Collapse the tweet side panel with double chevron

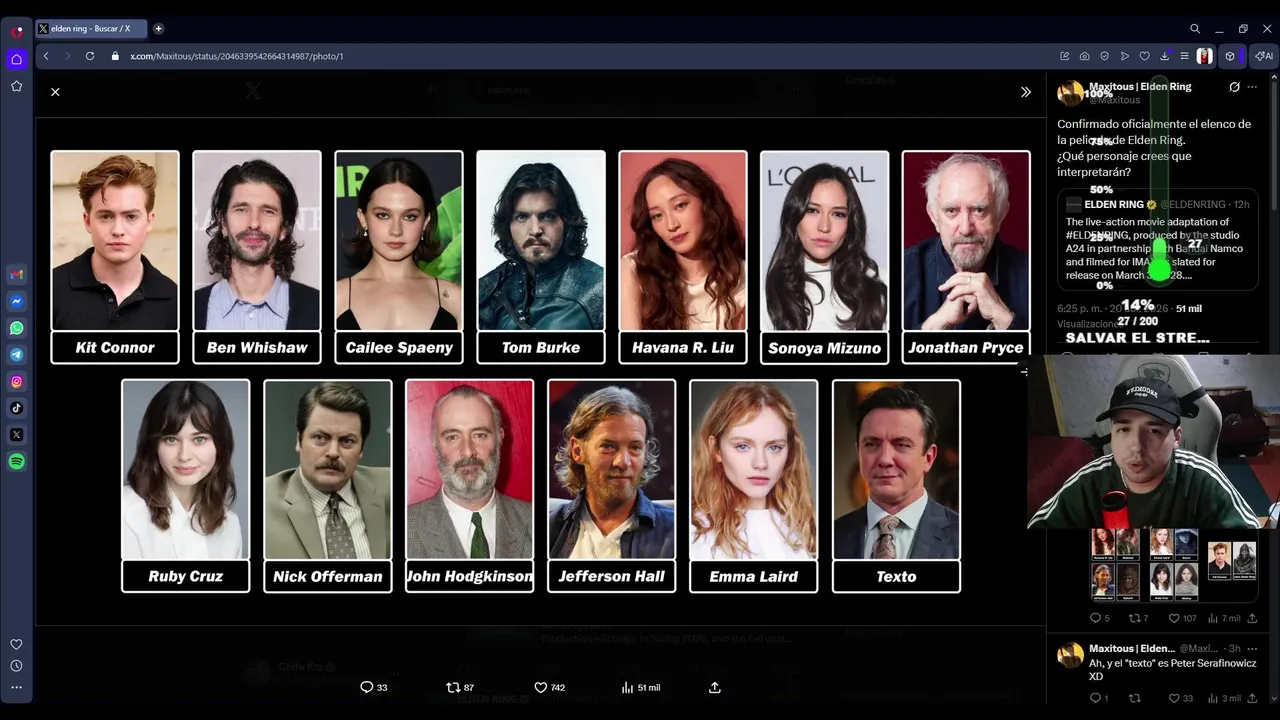[1025, 92]
